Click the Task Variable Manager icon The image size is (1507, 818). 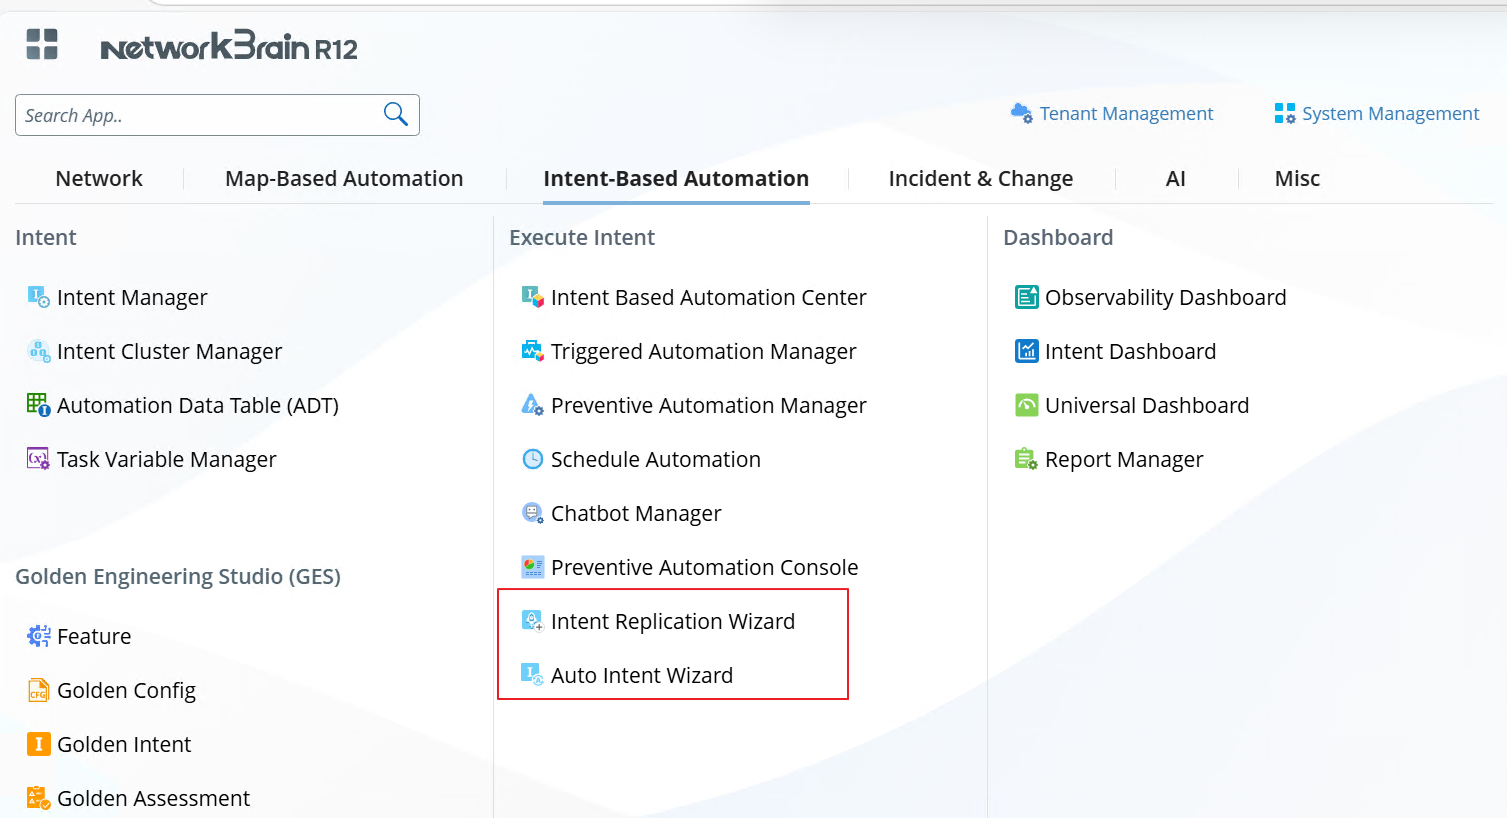click(x=38, y=459)
